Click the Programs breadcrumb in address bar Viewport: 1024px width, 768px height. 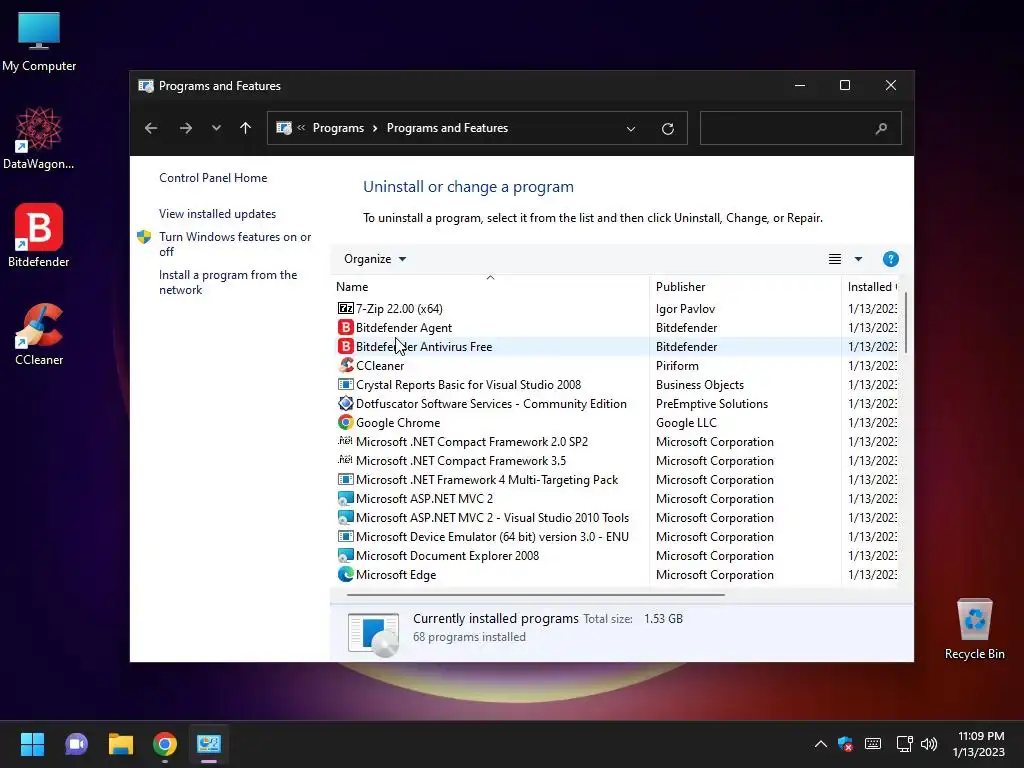pos(338,128)
